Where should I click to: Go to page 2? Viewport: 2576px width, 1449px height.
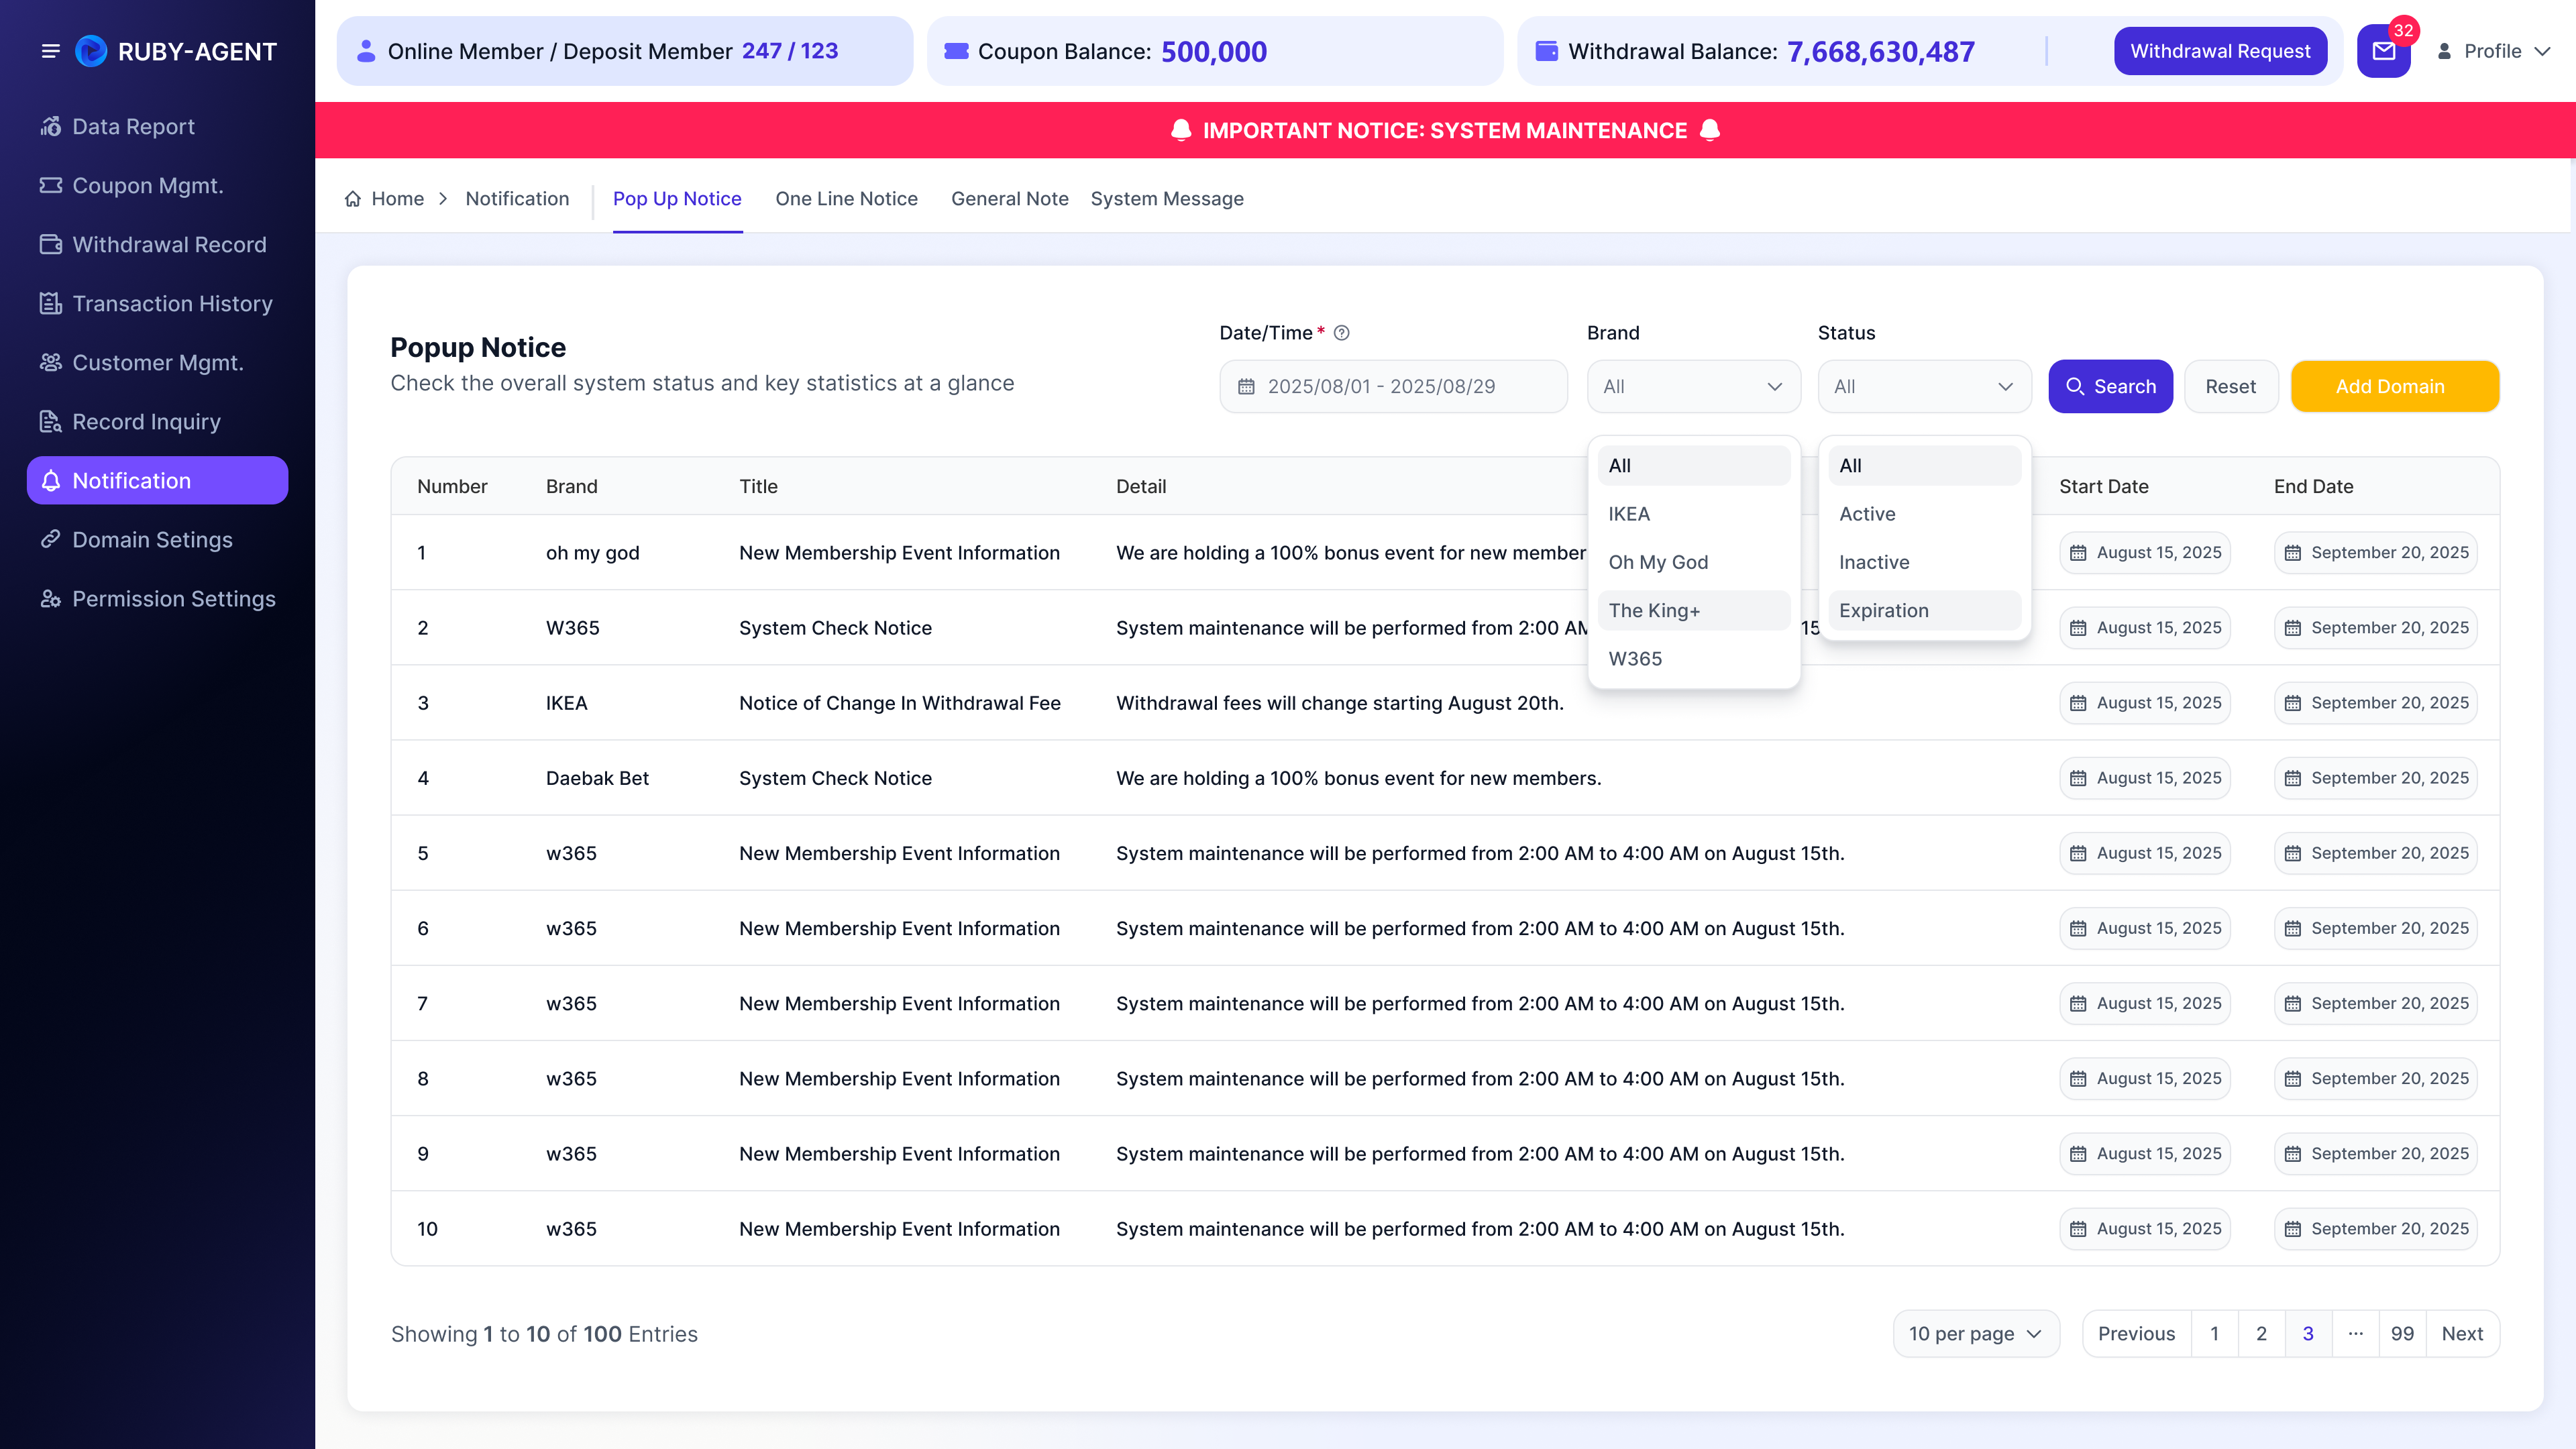coord(2261,1334)
